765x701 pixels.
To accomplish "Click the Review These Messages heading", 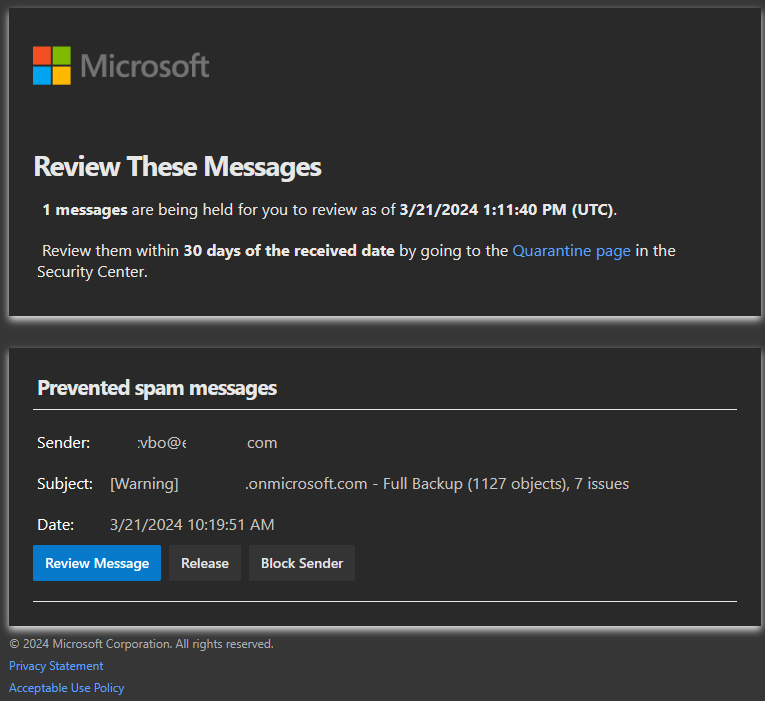I will click(178, 167).
